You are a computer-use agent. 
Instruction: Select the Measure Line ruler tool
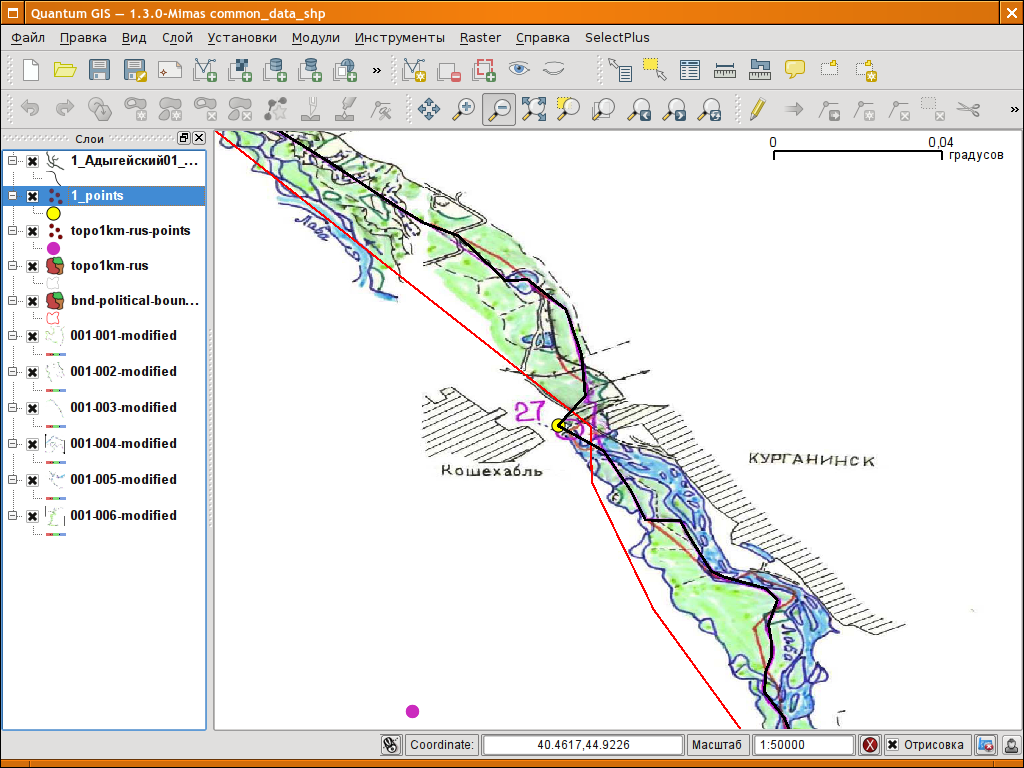tap(726, 70)
